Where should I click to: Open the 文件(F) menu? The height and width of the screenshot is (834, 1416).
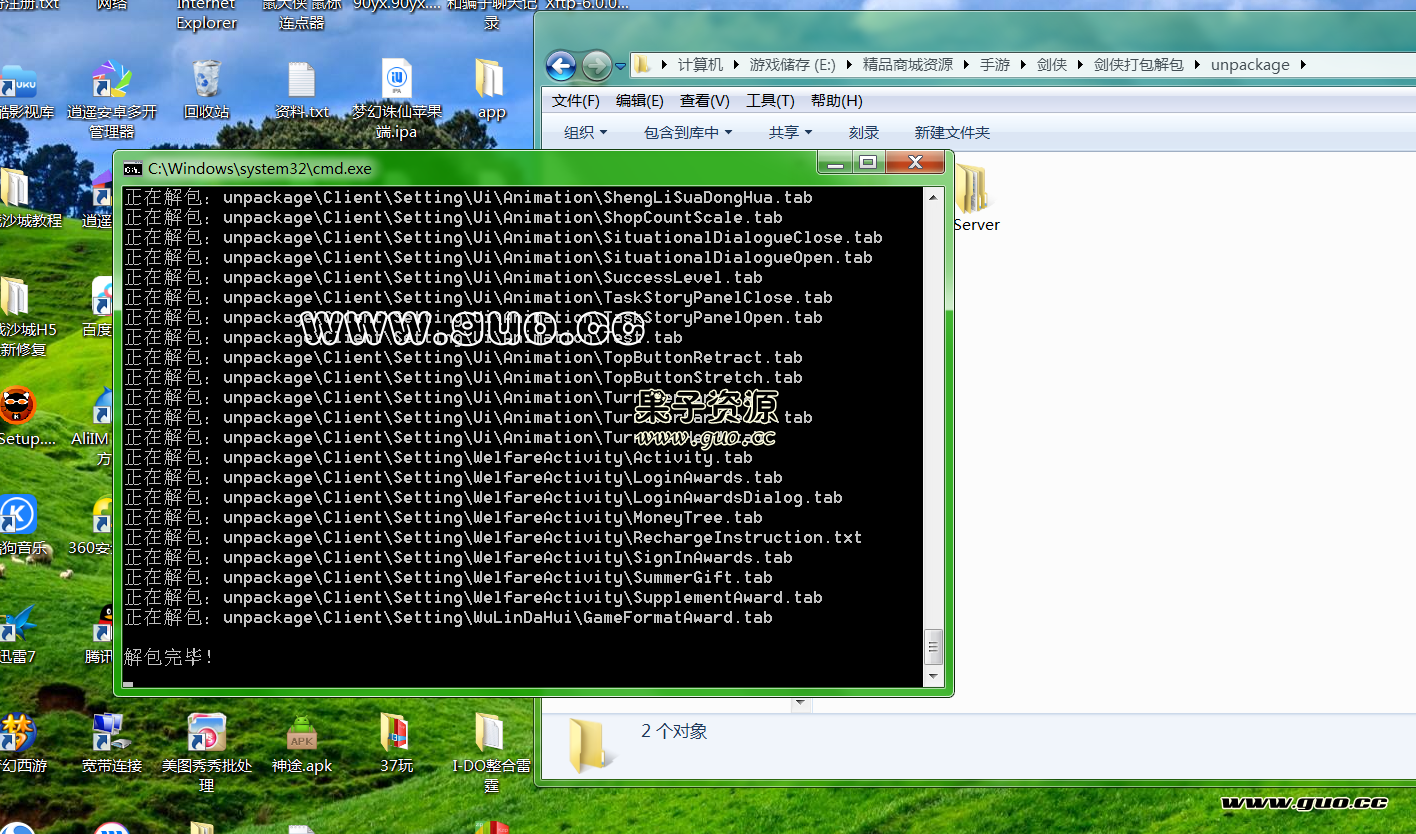click(x=575, y=101)
